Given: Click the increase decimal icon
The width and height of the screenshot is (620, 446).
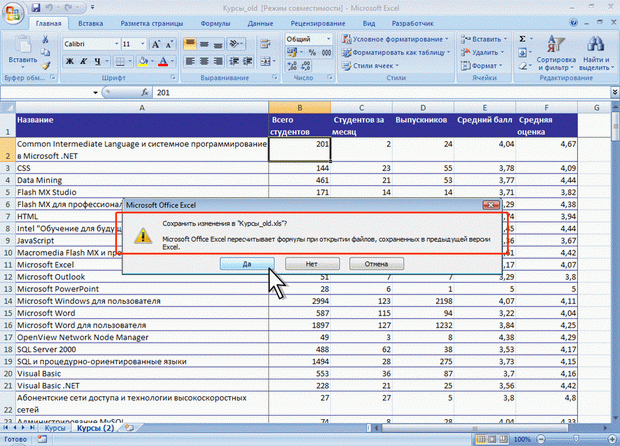Looking at the screenshot, I should pos(292,66).
